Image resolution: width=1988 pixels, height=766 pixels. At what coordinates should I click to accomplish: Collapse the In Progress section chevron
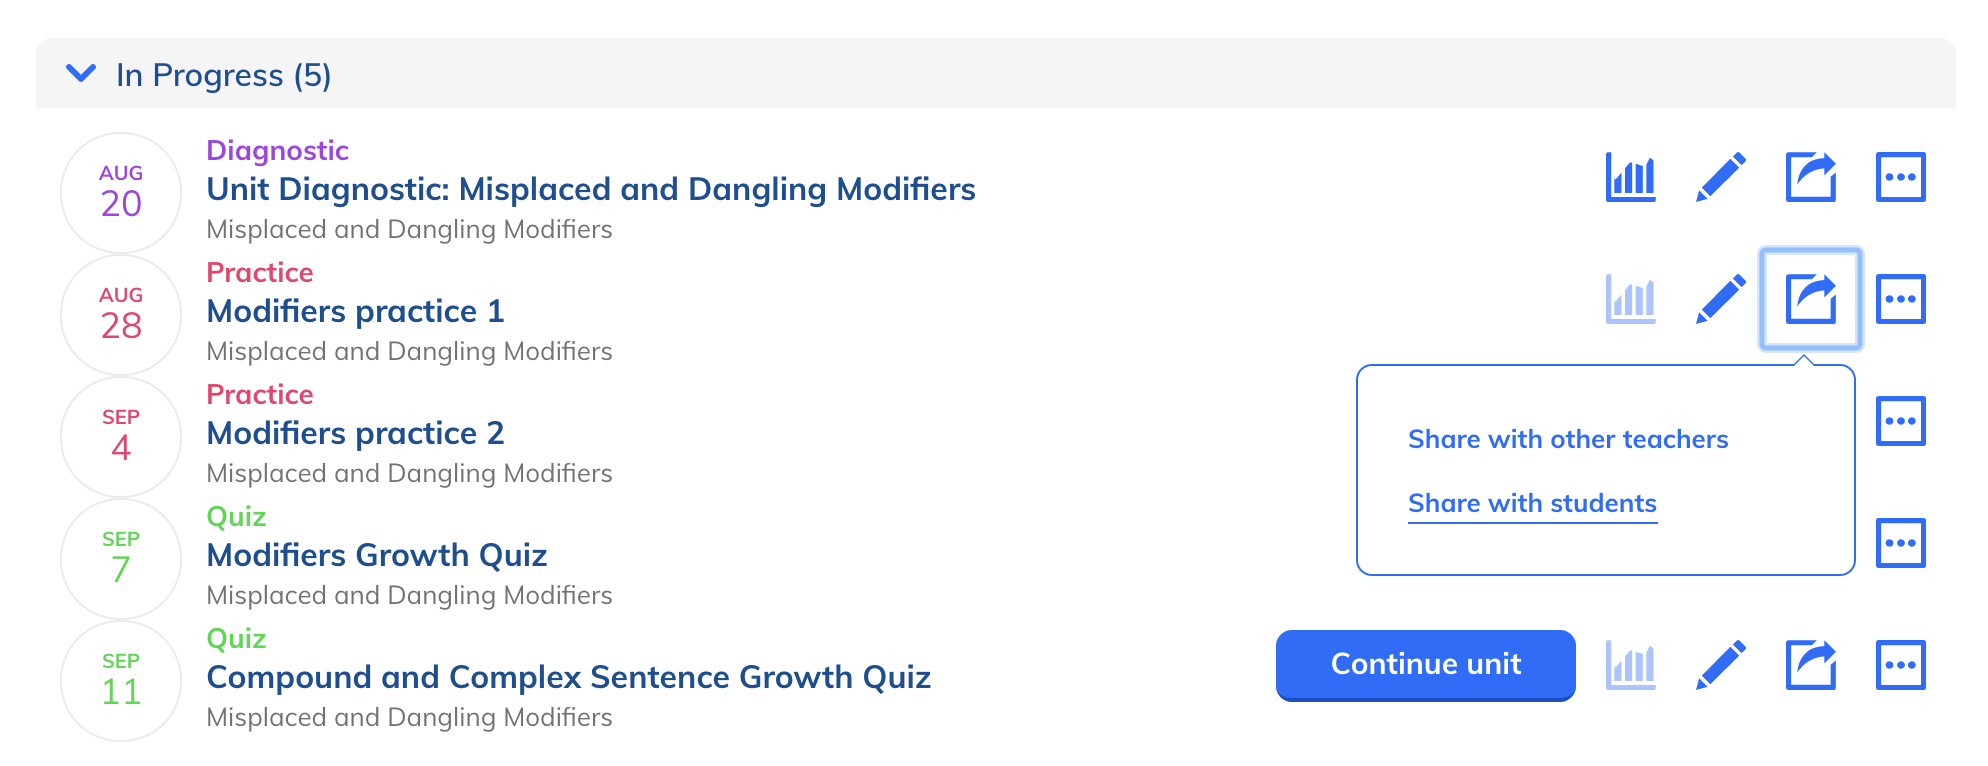point(81,74)
